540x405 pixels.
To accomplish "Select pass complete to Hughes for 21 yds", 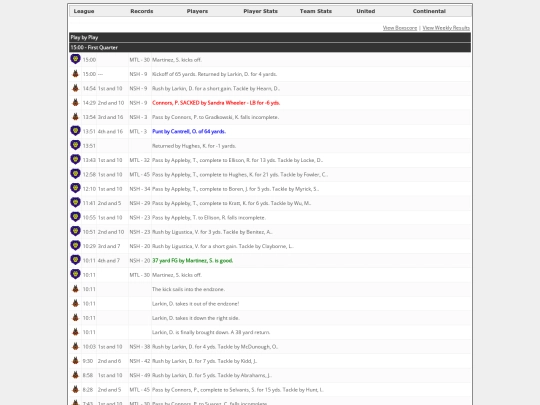I will pos(240,175).
